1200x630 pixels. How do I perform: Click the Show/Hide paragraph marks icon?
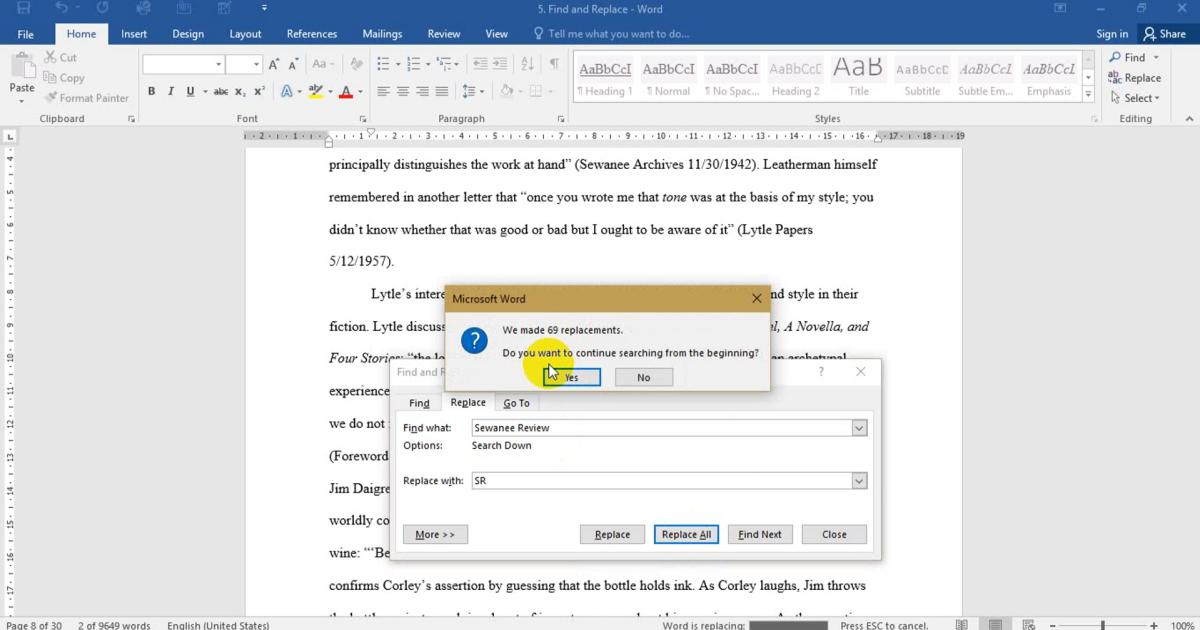tap(553, 64)
